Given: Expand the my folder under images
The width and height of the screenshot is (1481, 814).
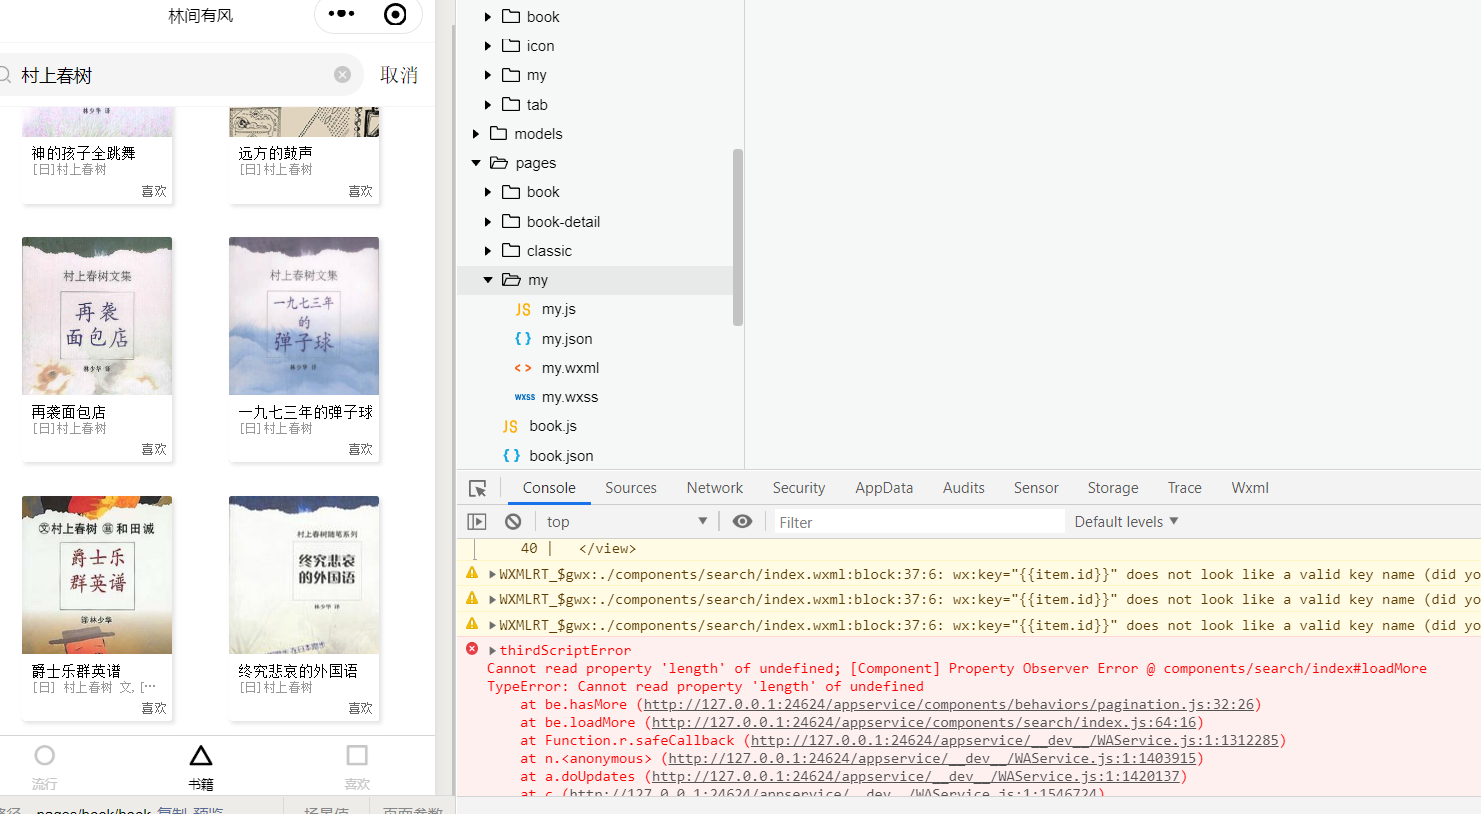Looking at the screenshot, I should click(487, 75).
